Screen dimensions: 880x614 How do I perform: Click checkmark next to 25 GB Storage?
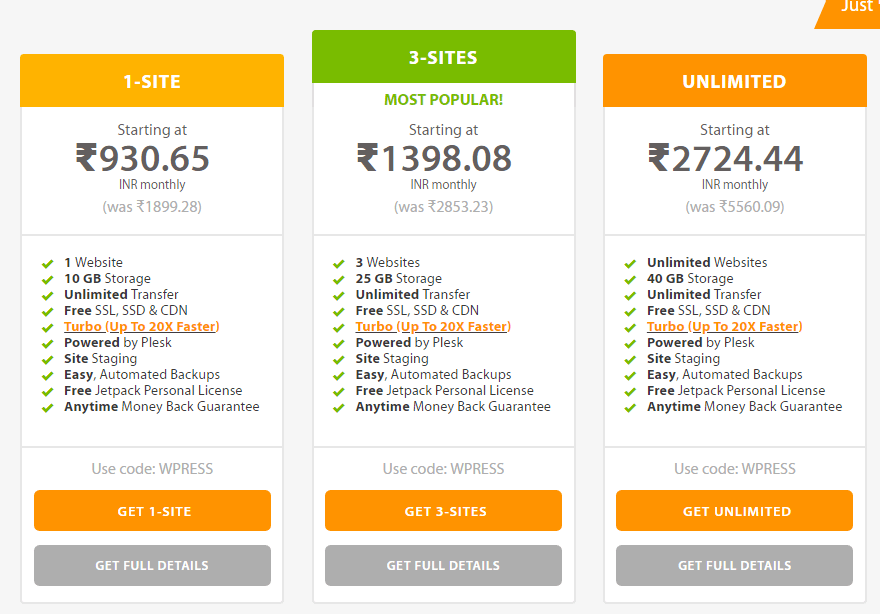click(x=338, y=280)
